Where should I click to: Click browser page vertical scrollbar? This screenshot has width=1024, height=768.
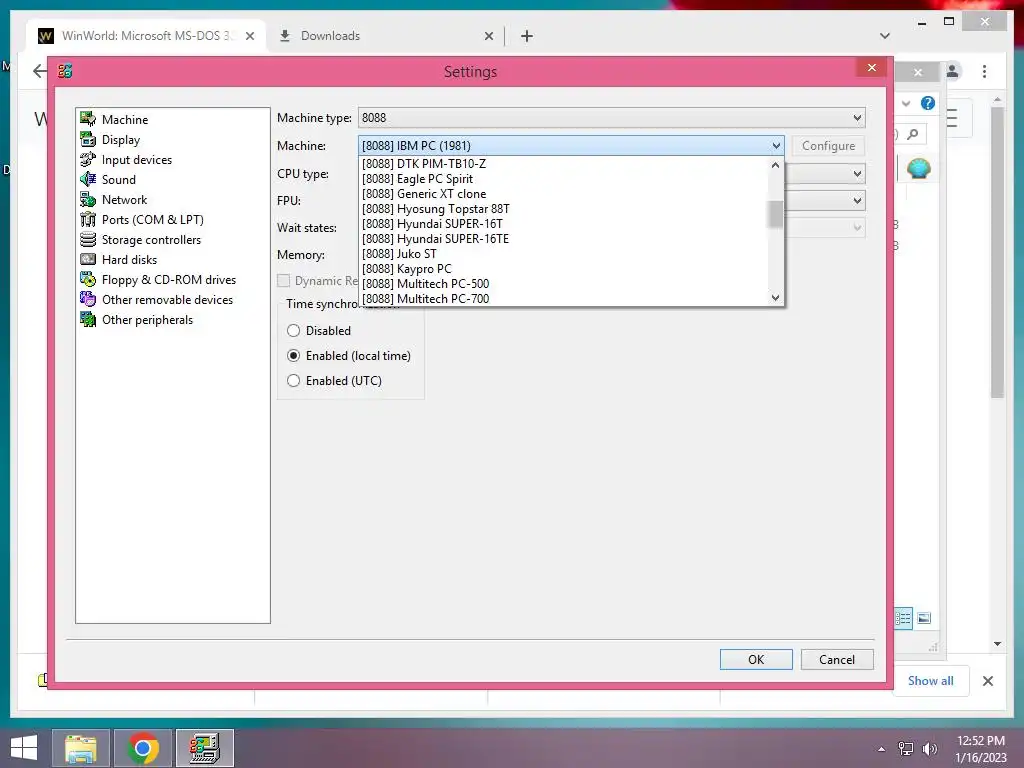coord(997,252)
